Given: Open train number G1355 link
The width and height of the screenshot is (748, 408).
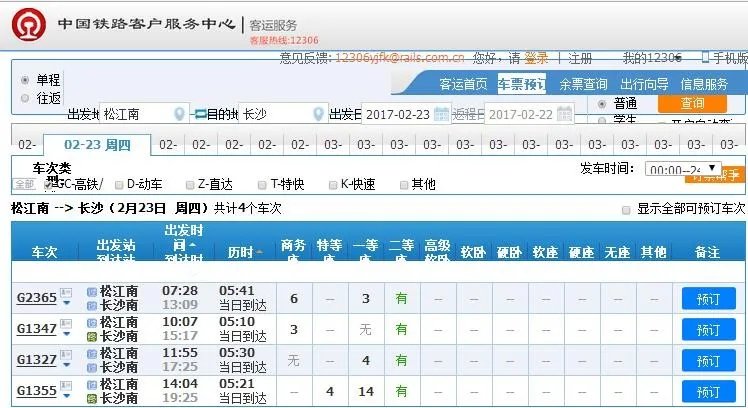Looking at the screenshot, I should point(37,391).
